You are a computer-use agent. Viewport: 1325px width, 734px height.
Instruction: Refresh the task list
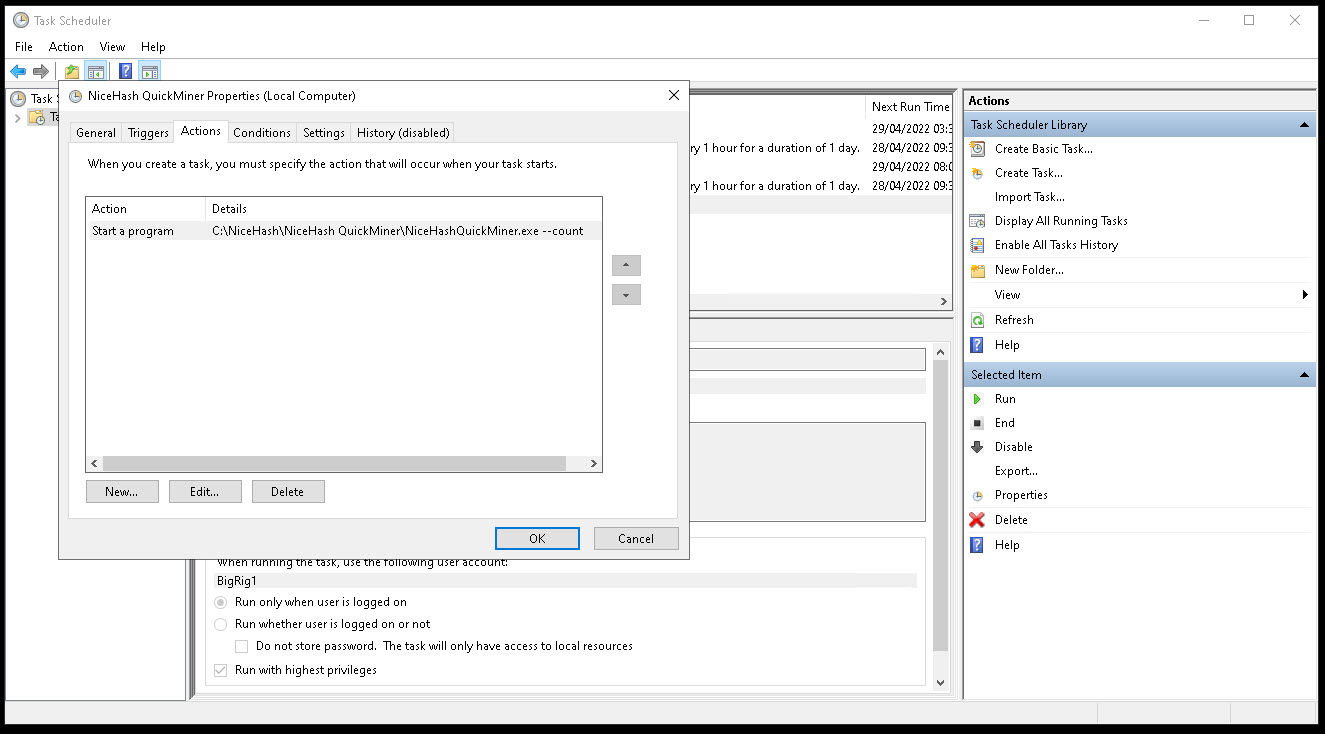tap(1012, 319)
